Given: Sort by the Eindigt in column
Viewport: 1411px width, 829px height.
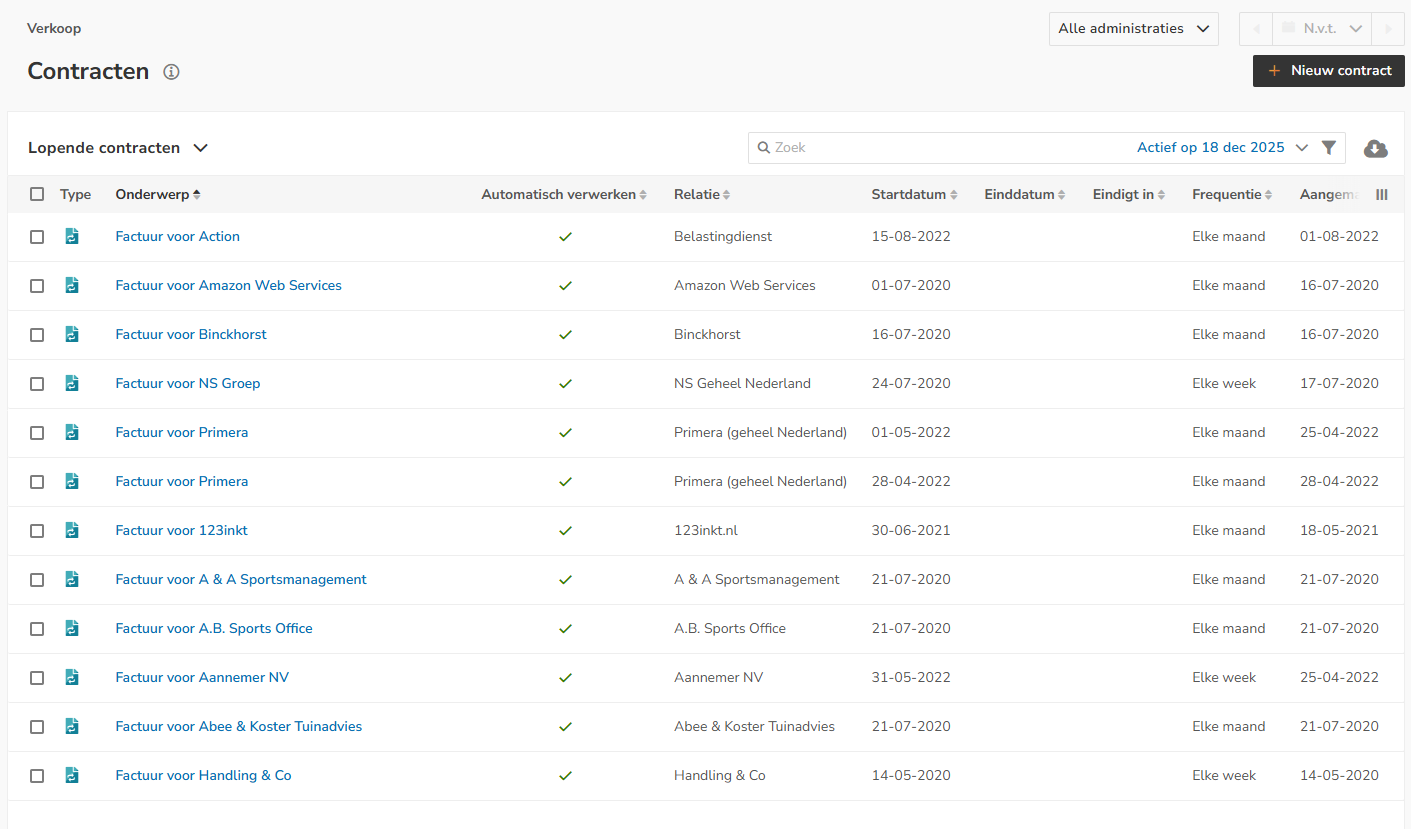Looking at the screenshot, I should coord(1129,195).
